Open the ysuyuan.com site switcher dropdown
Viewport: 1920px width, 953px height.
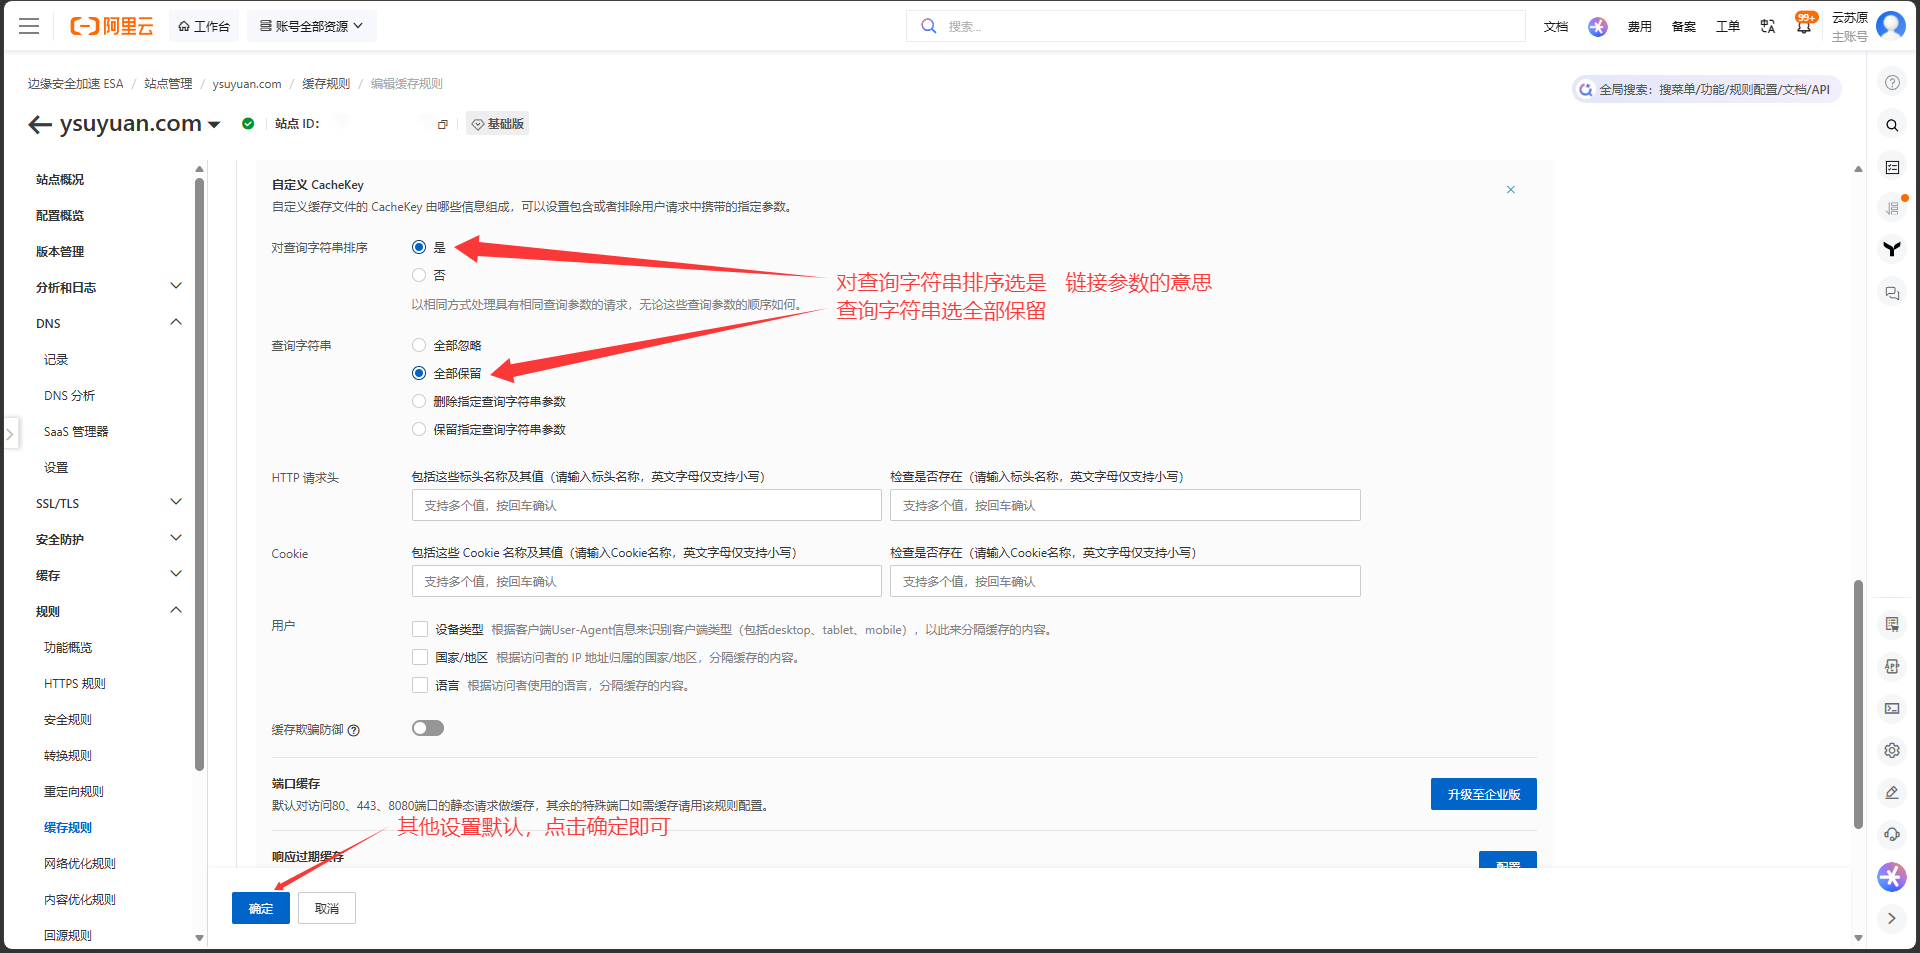coord(214,125)
